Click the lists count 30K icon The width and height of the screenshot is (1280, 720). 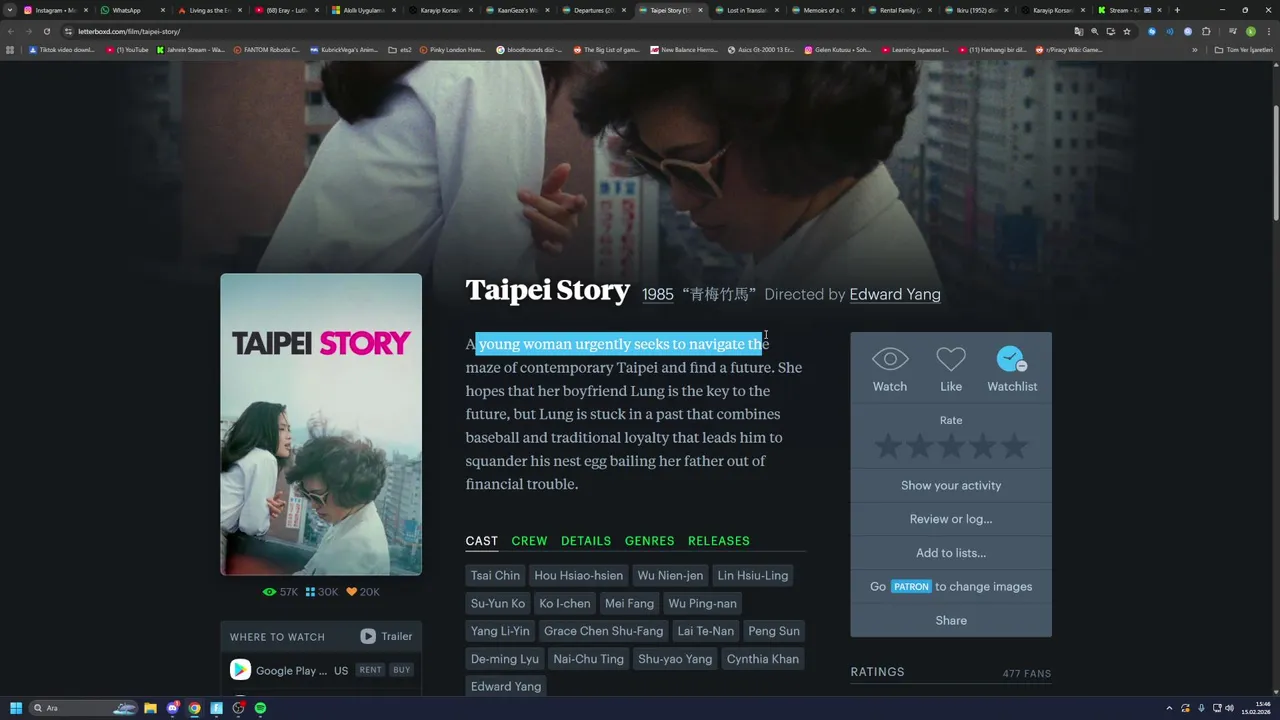(322, 592)
